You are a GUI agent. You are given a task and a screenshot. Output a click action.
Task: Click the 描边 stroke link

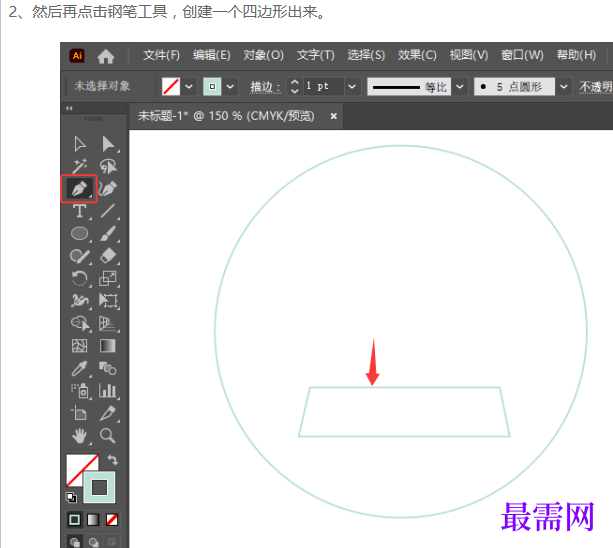(265, 87)
